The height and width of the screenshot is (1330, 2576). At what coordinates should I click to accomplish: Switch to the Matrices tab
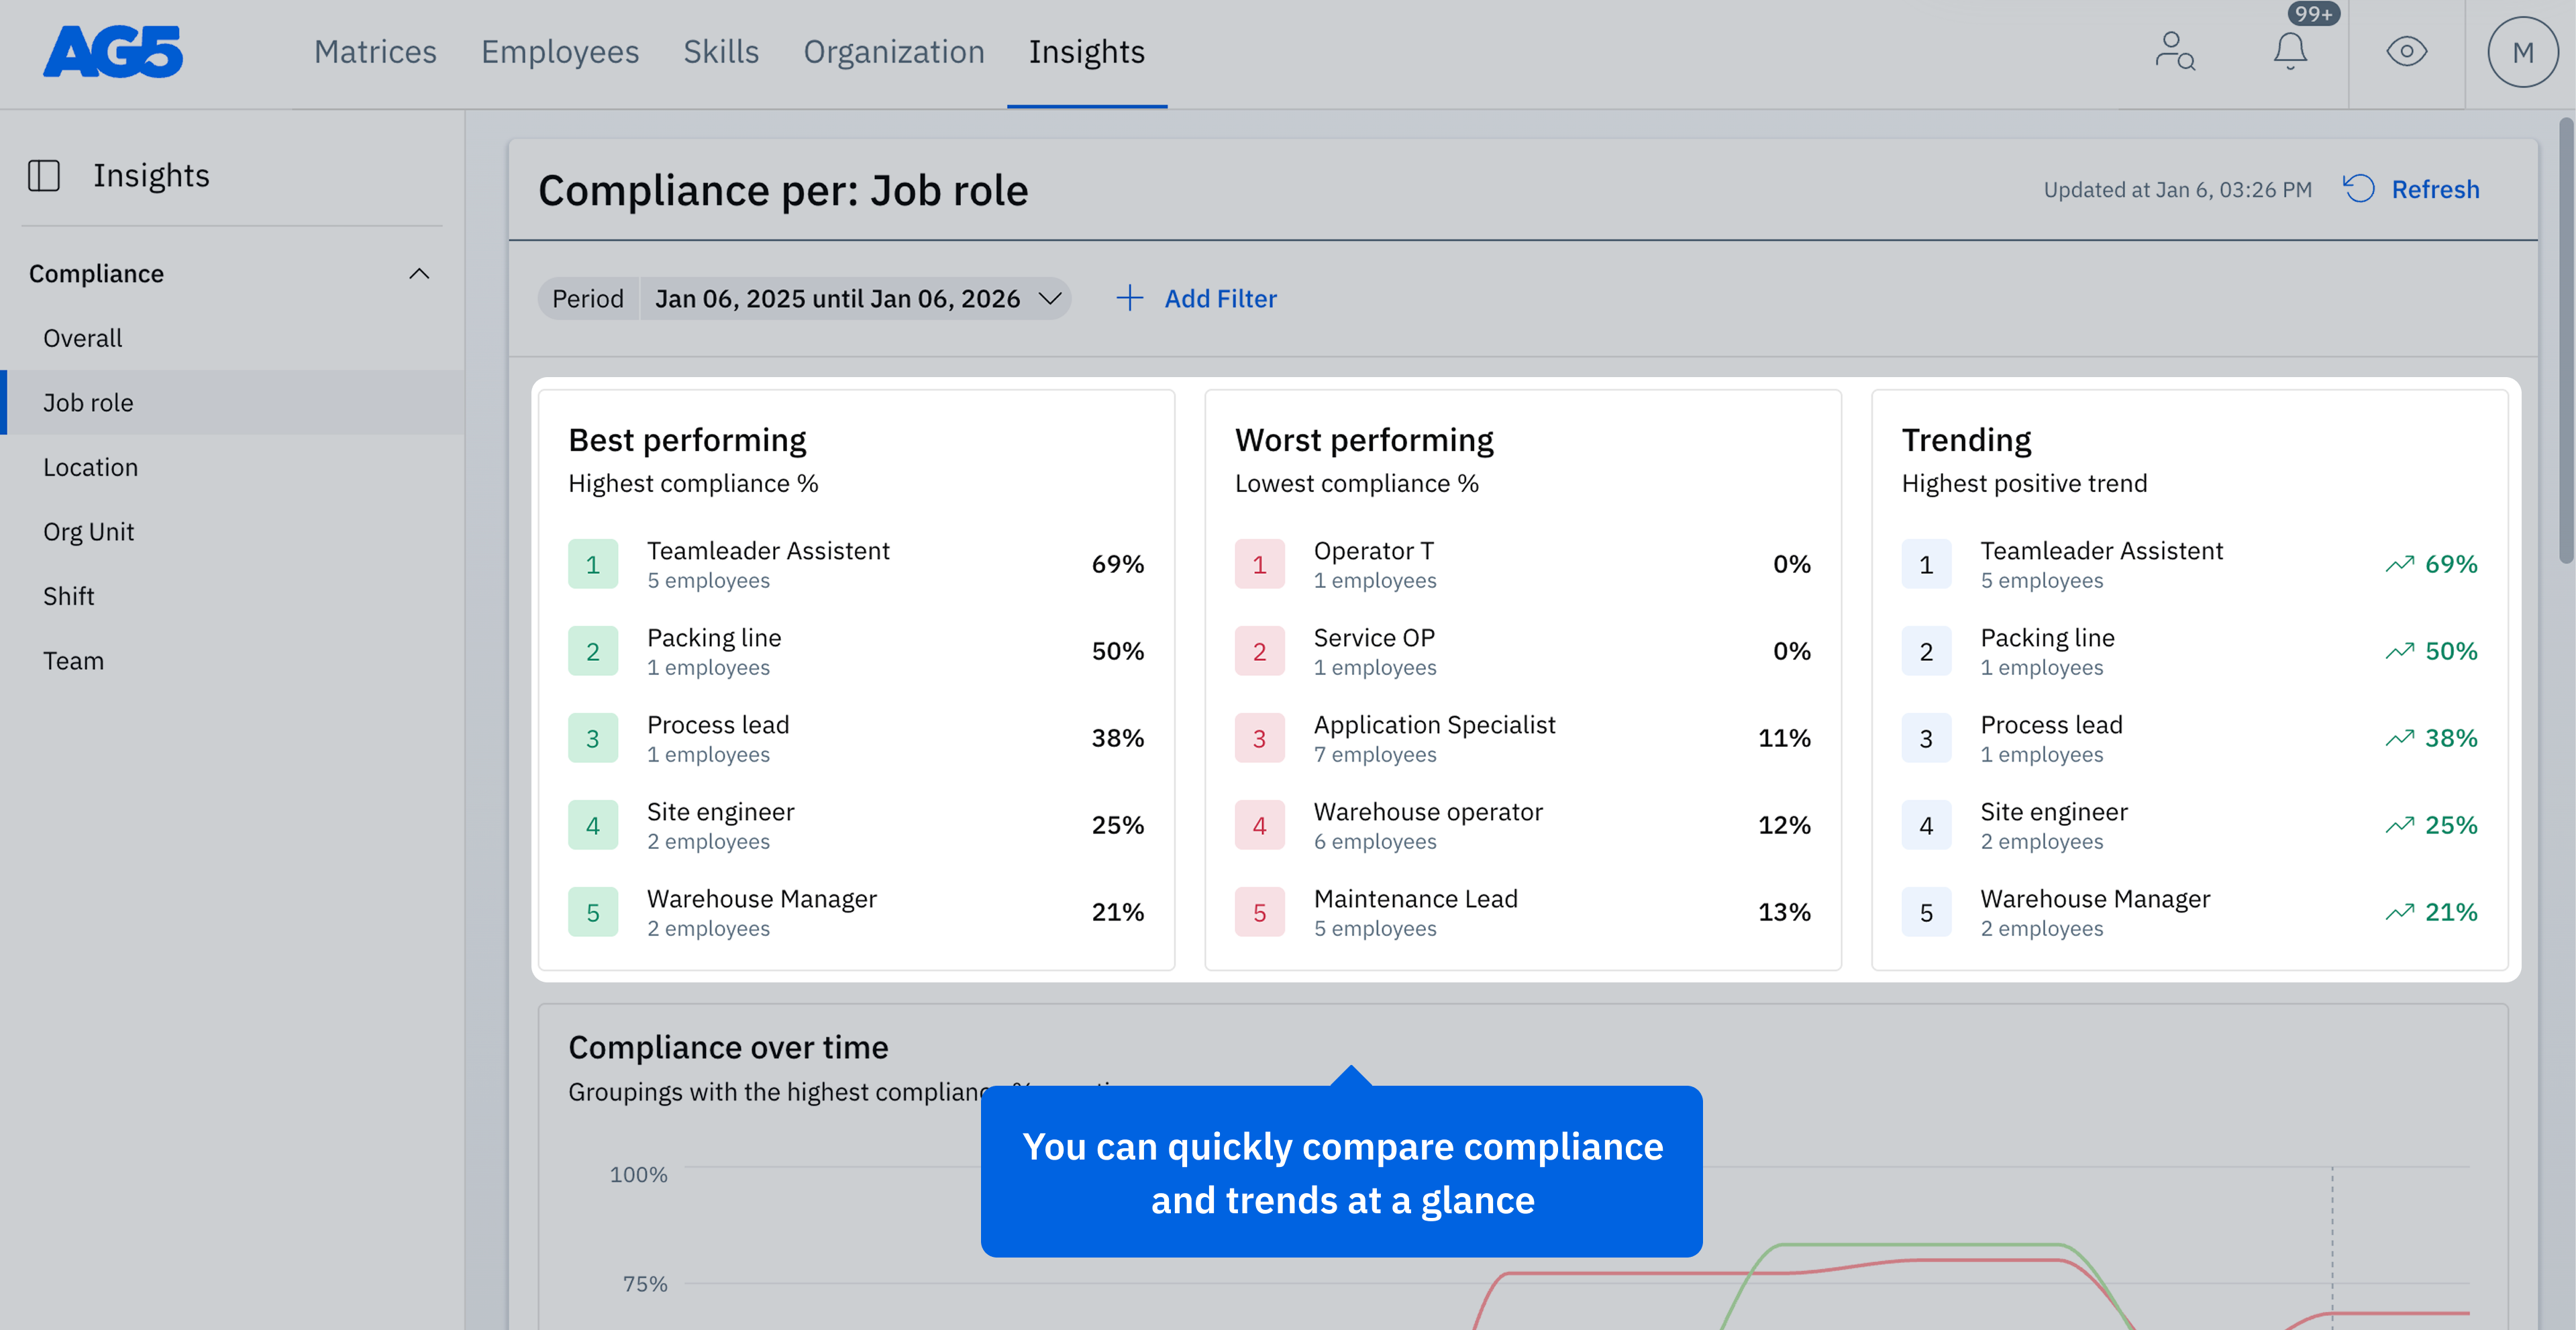375,52
